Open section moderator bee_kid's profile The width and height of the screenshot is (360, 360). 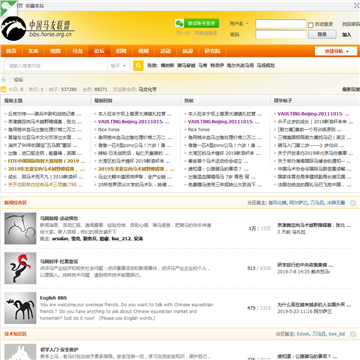point(337,334)
